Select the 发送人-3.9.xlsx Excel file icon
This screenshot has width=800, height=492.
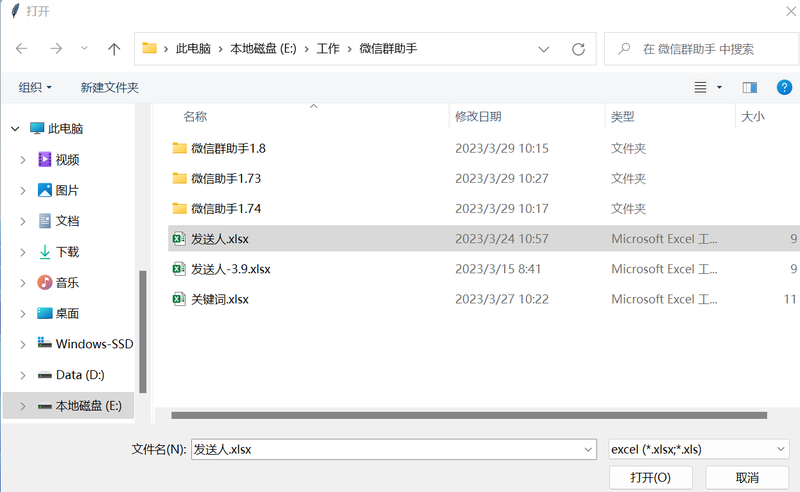179,268
